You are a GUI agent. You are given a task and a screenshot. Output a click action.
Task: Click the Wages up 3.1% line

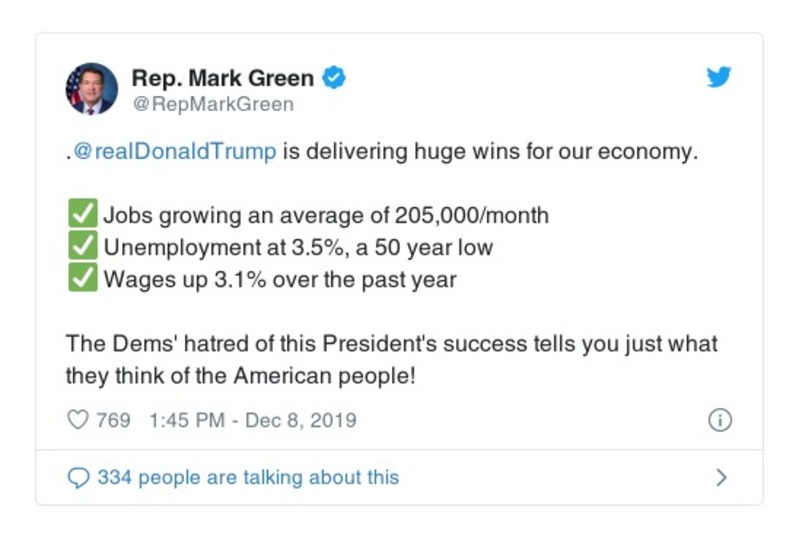pyautogui.click(x=280, y=278)
